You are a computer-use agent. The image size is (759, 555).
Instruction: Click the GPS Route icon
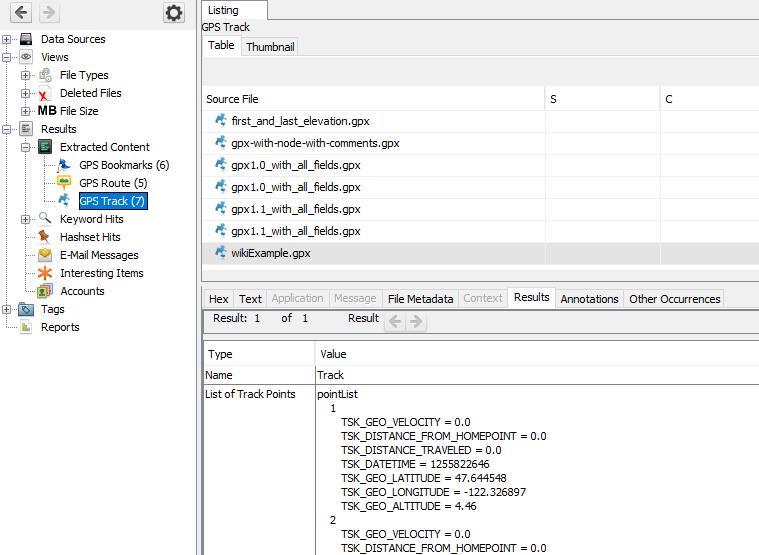coord(64,183)
